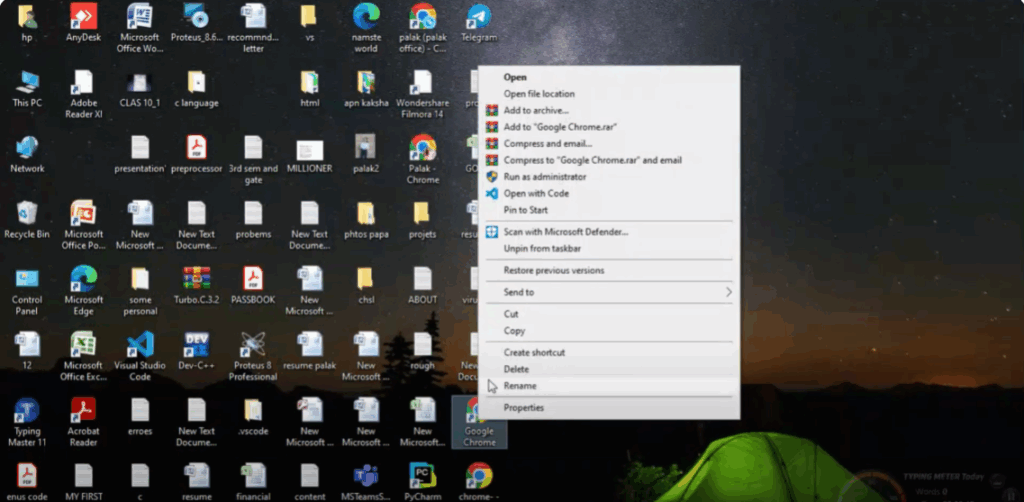This screenshot has height=502, width=1024.
Task: Choose Rename in the context menu
Action: click(x=520, y=386)
